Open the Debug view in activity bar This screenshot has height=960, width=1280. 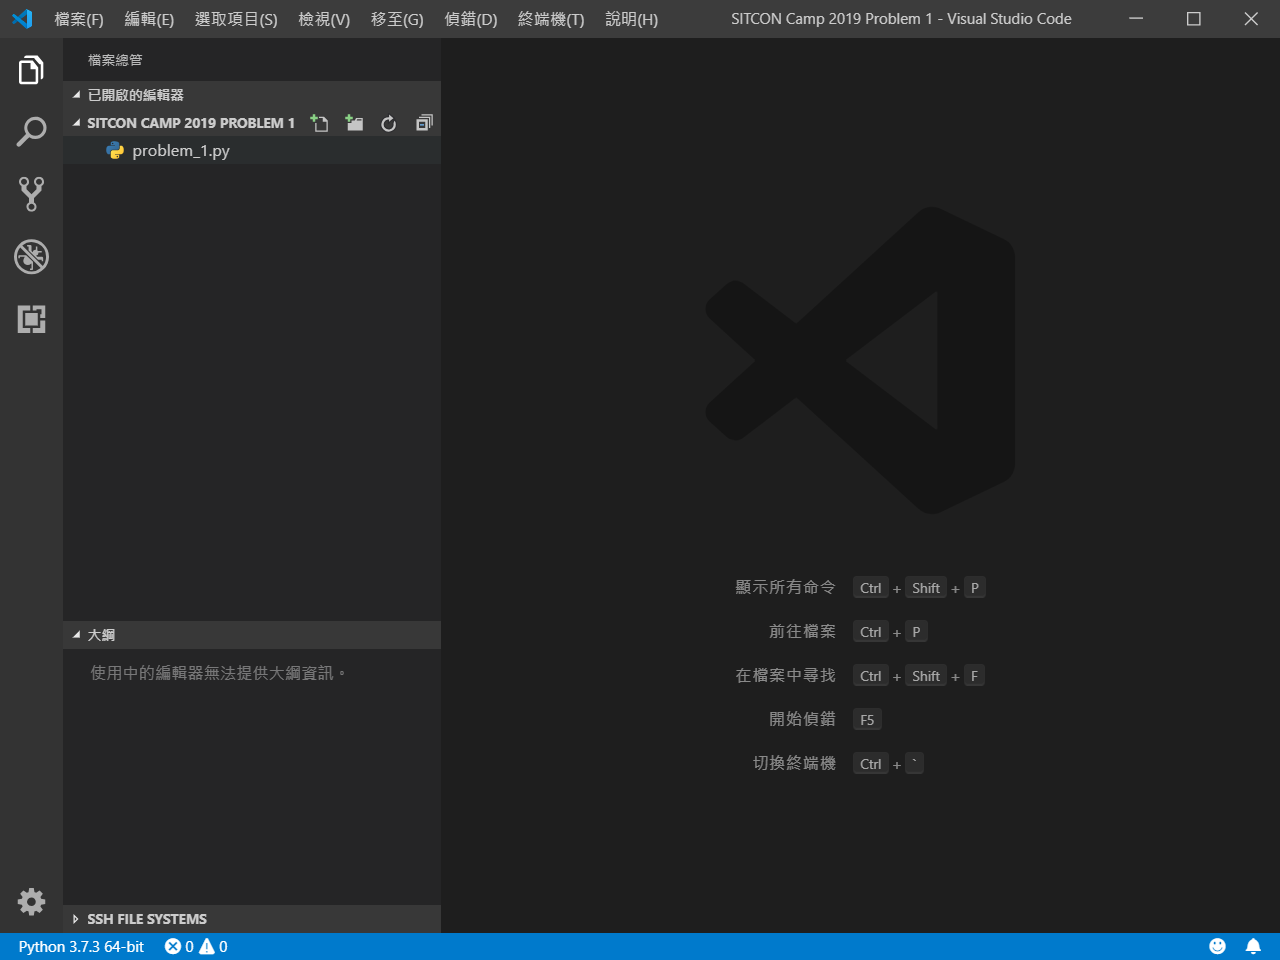coord(31,257)
